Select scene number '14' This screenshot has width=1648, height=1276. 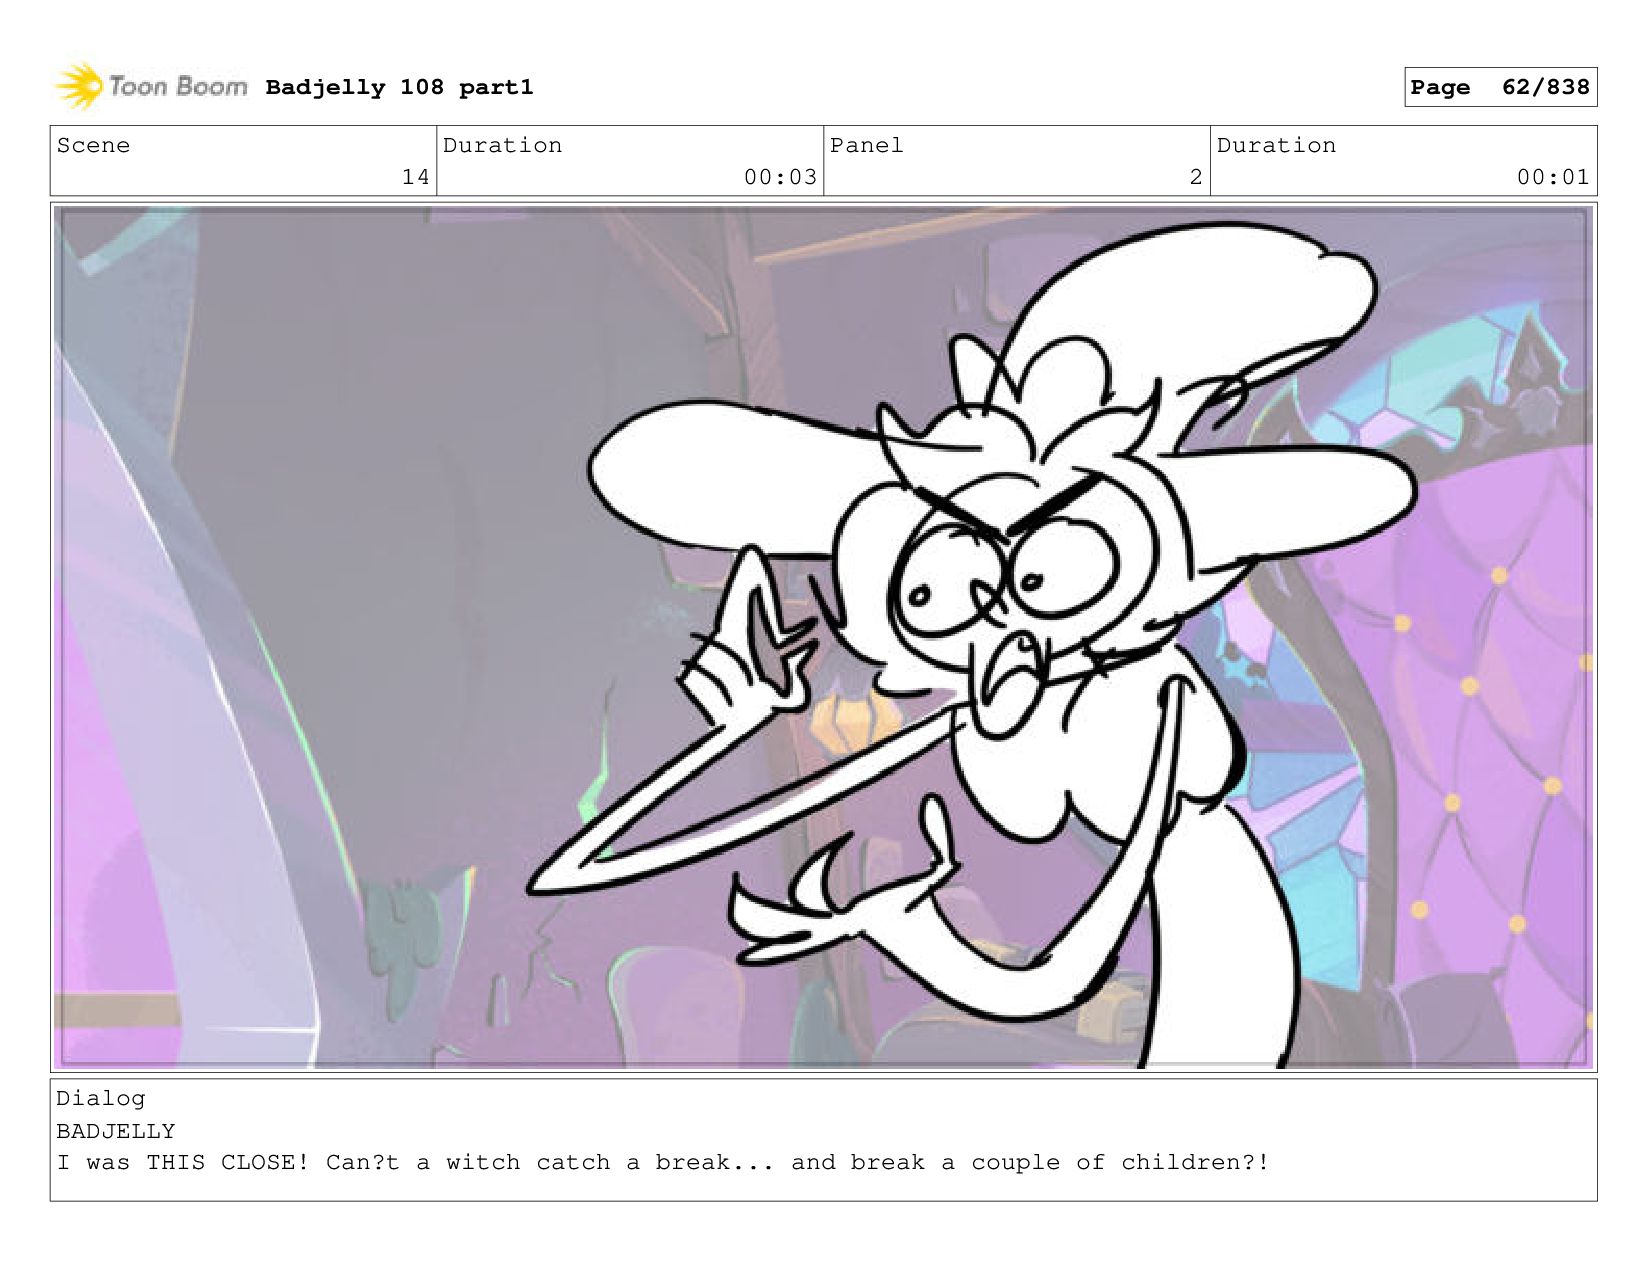(x=415, y=177)
